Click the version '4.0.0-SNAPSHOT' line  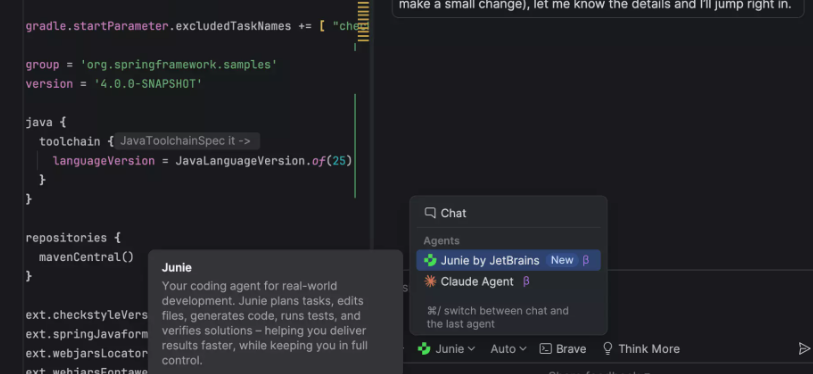114,84
